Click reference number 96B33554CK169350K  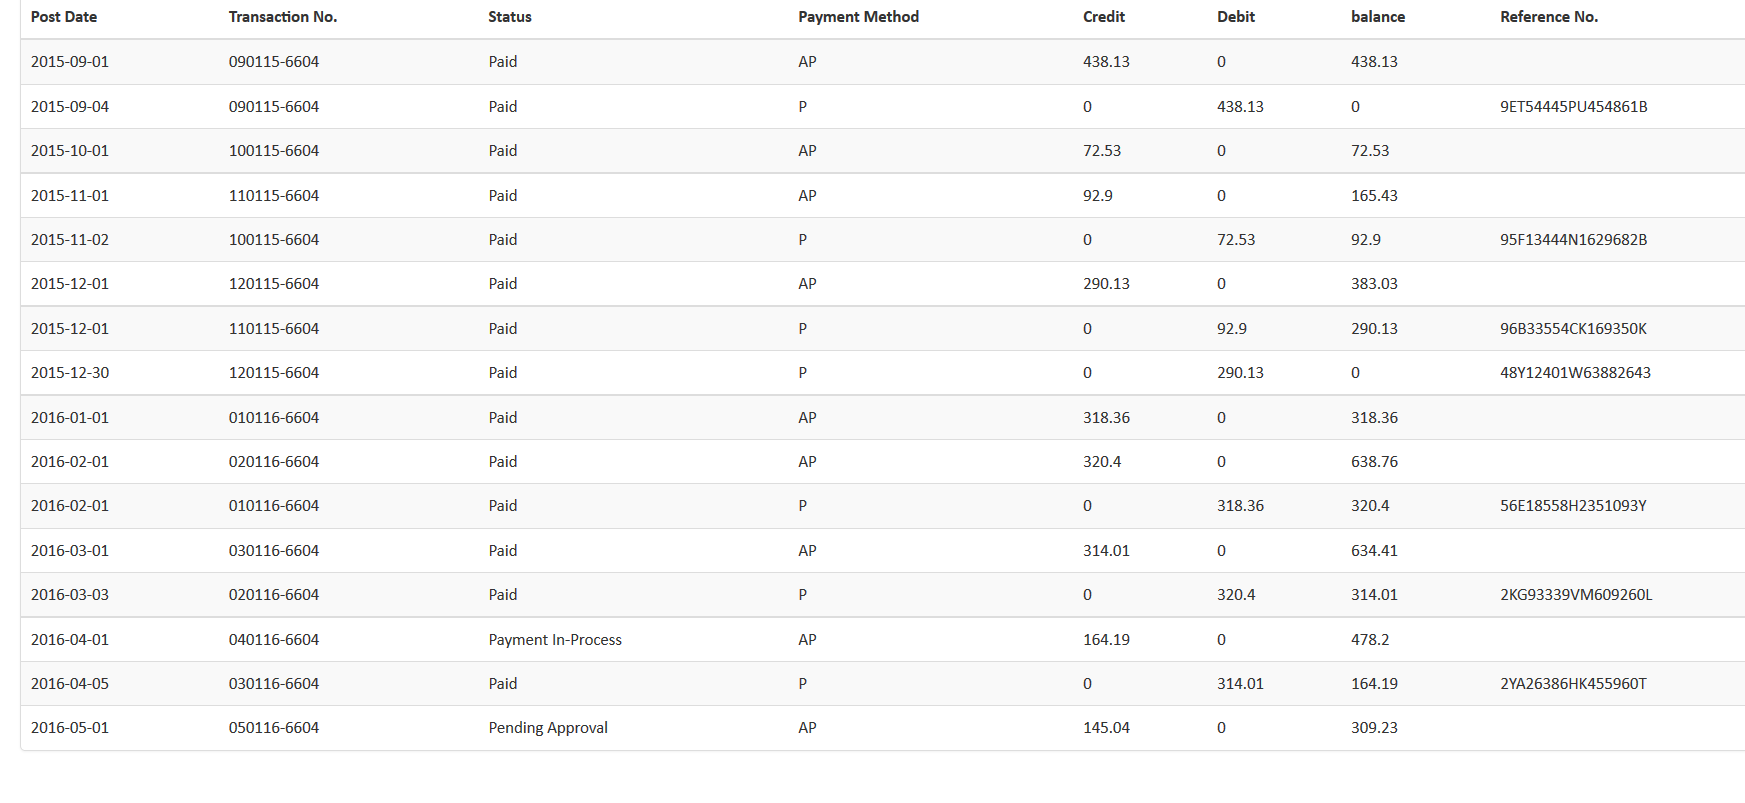point(1573,329)
